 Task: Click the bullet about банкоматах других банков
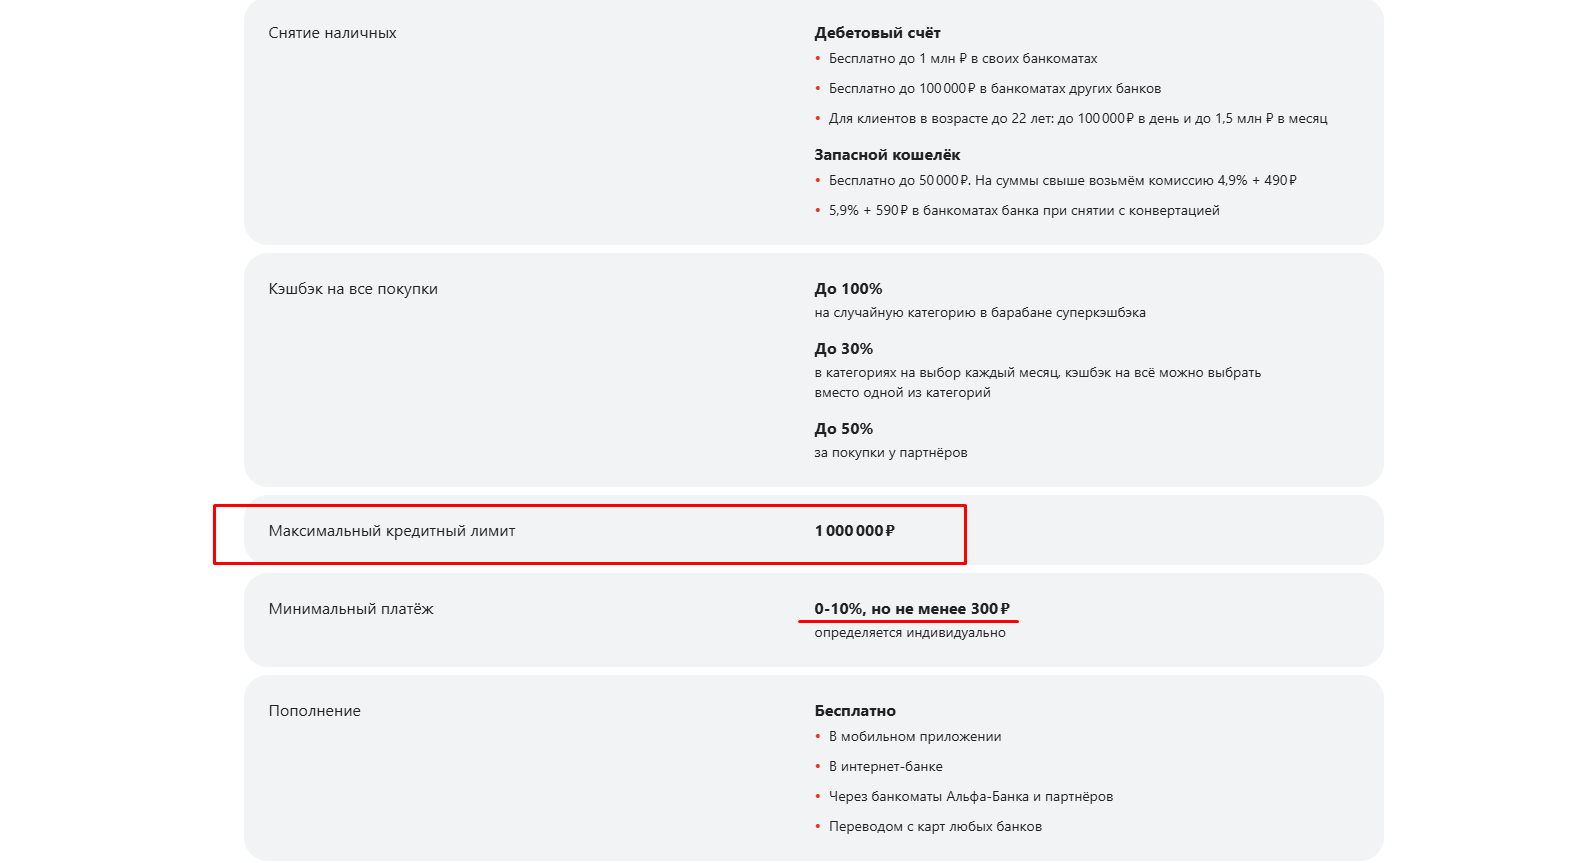[x=995, y=89]
